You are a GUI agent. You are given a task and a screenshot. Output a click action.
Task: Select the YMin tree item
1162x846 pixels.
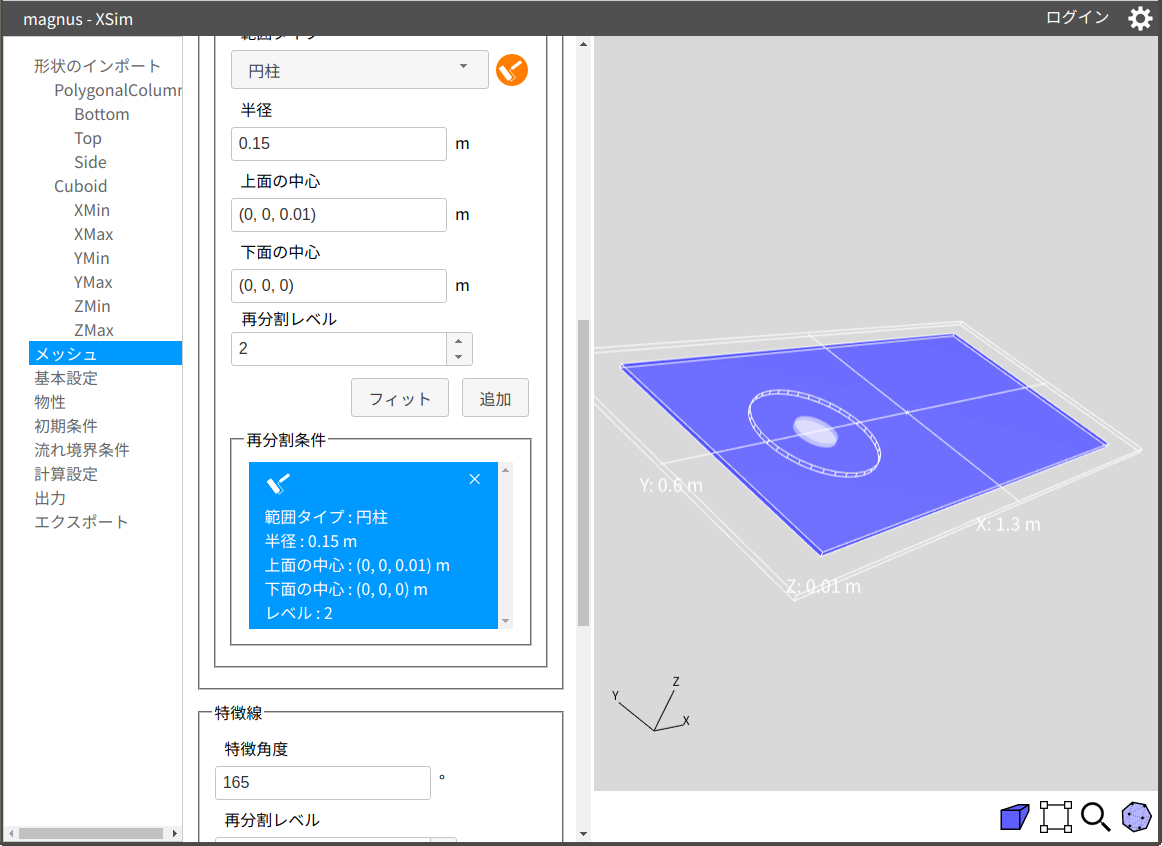pyautogui.click(x=91, y=259)
